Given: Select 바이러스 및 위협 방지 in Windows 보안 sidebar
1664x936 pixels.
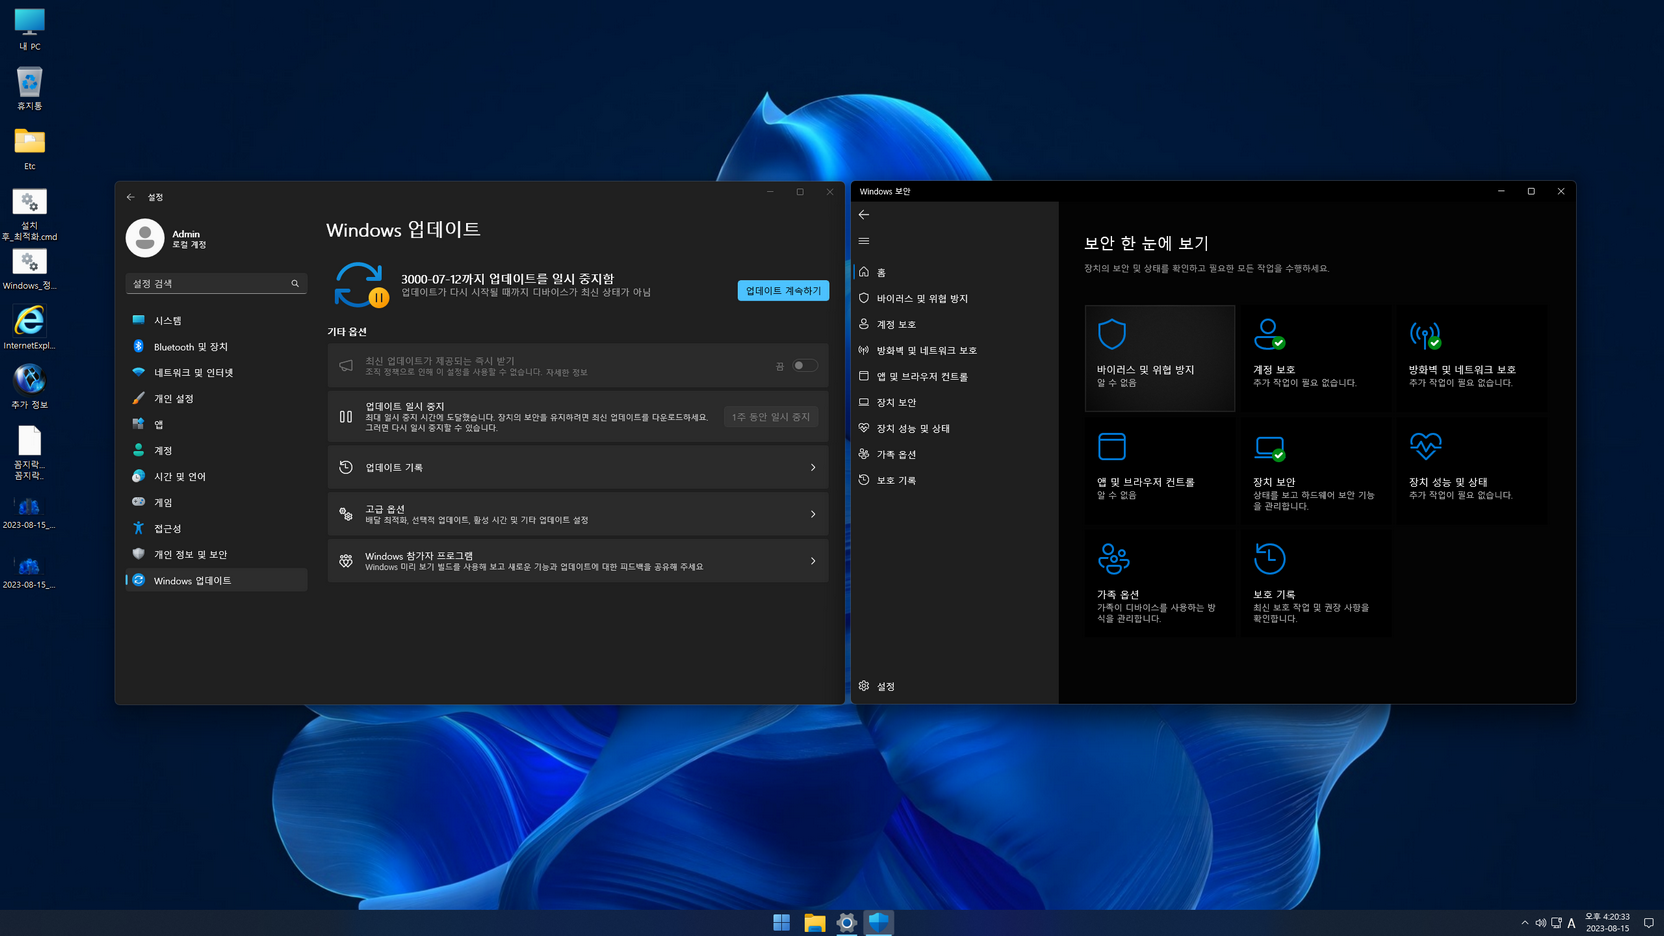Looking at the screenshot, I should [x=954, y=299].
